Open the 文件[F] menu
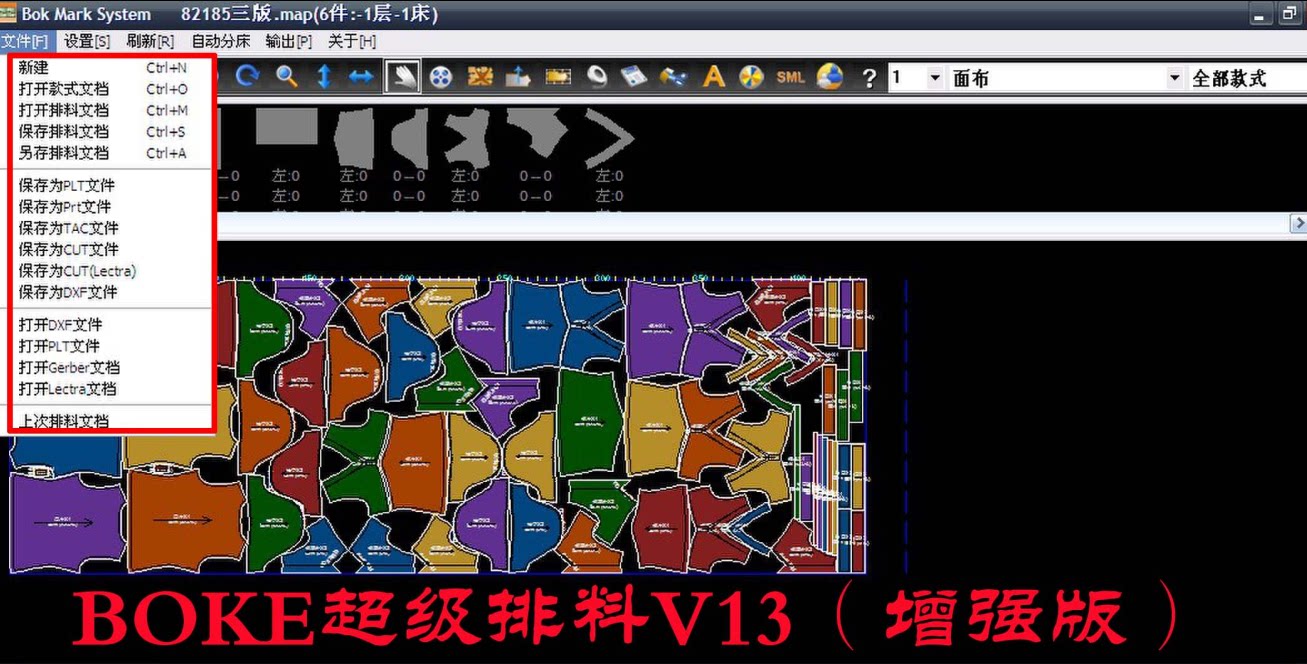 tap(25, 42)
